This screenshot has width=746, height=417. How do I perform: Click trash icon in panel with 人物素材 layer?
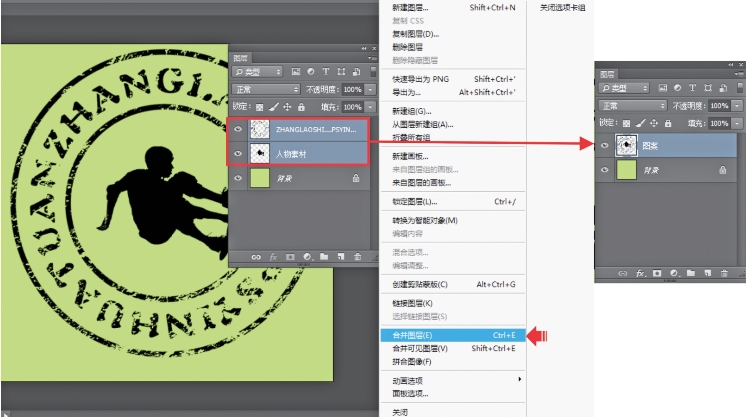click(357, 257)
